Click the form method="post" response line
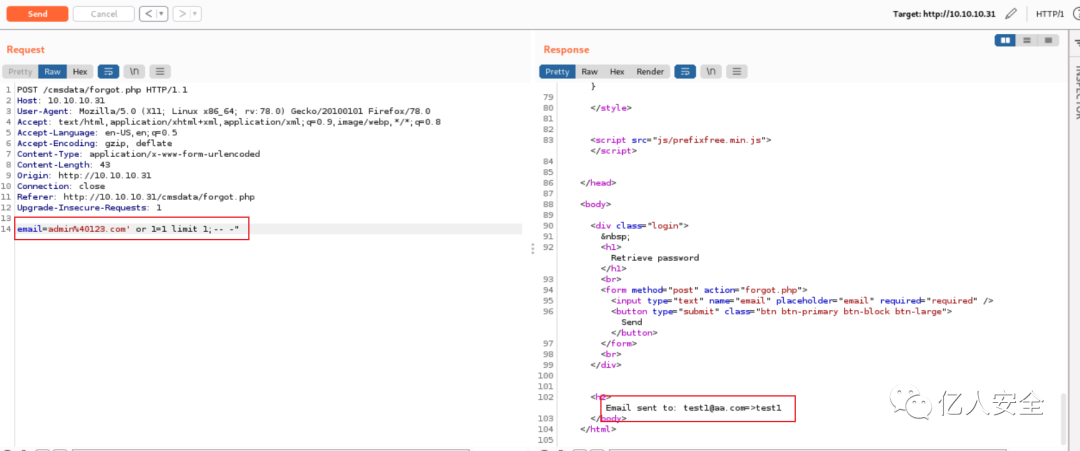Image resolution: width=1080 pixels, height=451 pixels. coord(703,290)
